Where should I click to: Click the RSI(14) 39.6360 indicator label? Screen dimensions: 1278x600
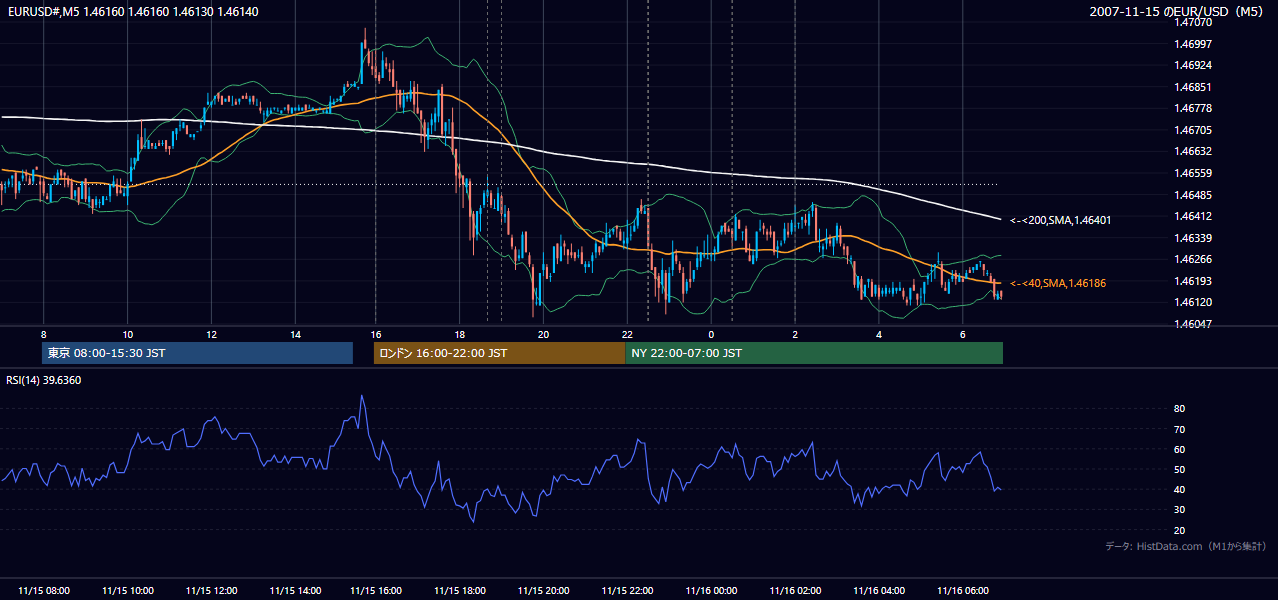tap(44, 380)
